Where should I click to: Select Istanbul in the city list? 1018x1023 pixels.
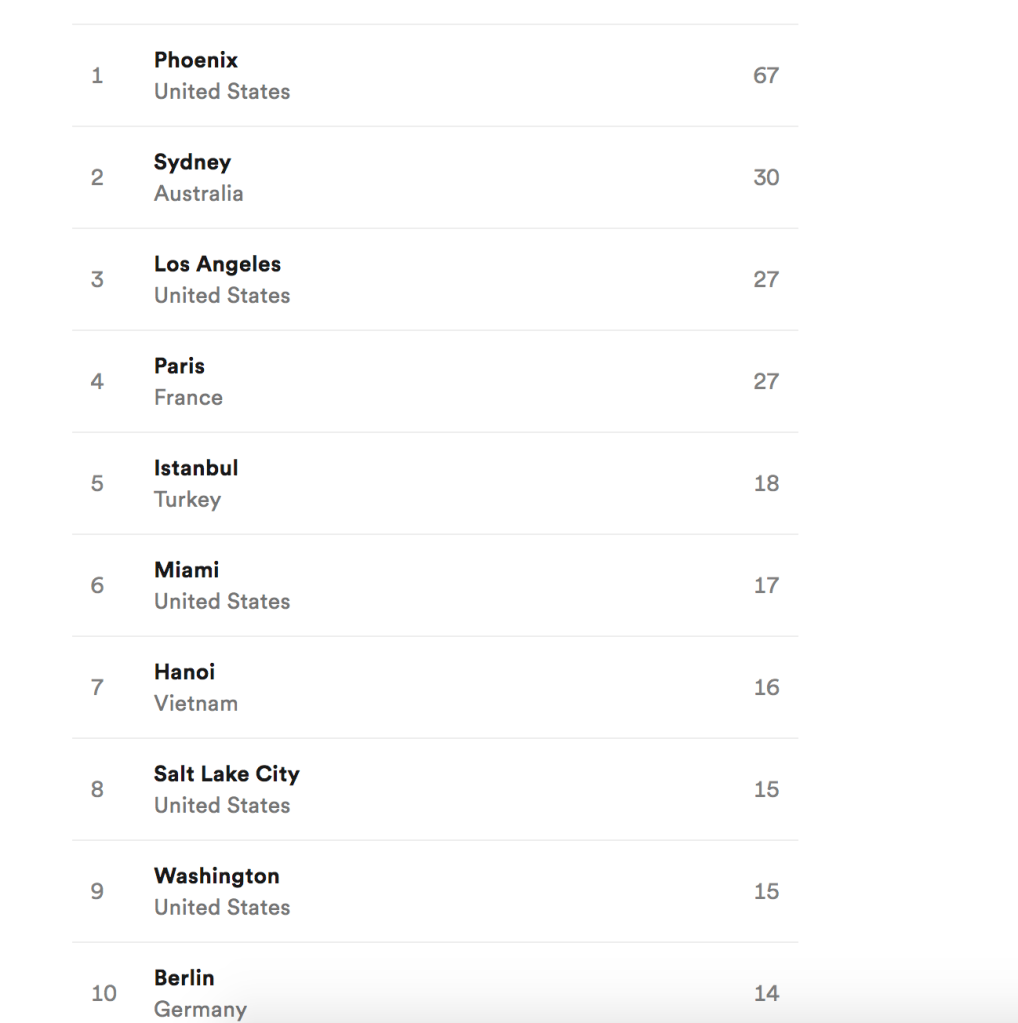(196, 468)
